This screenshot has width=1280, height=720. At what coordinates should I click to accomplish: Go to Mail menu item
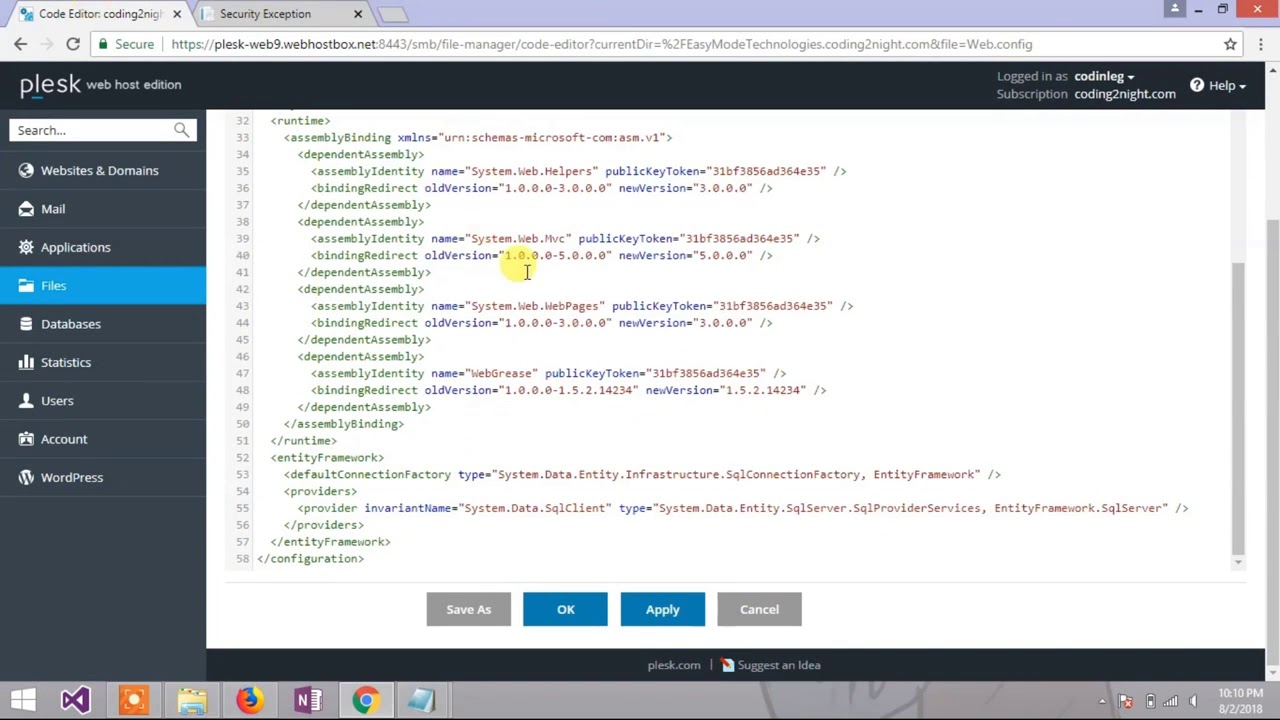(x=53, y=209)
